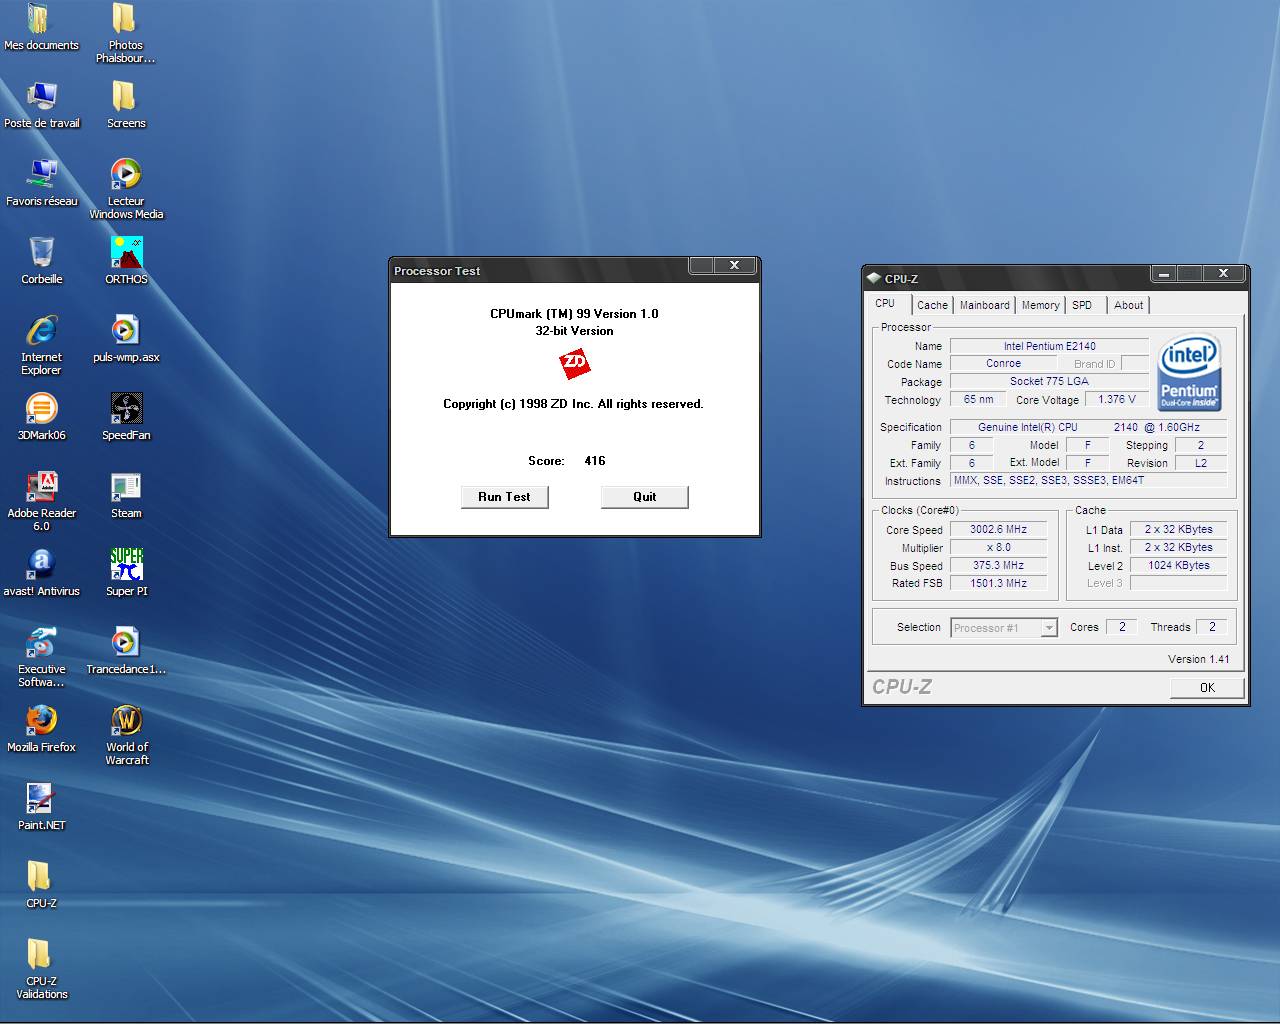
Task: Click Quit in Processor Test
Action: pos(644,497)
